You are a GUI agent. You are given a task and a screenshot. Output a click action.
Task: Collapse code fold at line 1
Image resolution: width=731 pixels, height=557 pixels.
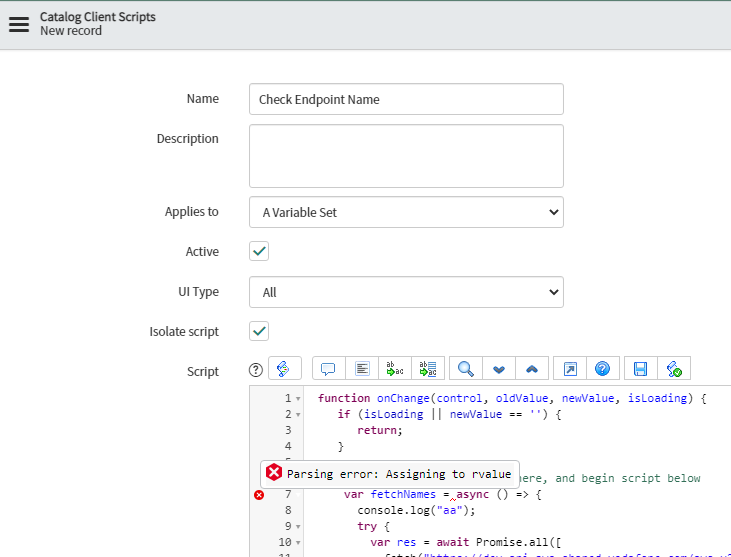(298, 399)
